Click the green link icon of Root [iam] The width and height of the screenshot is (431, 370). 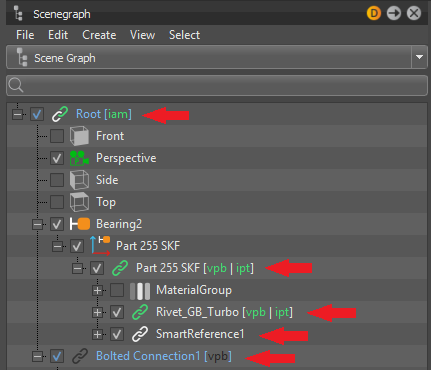coord(60,114)
